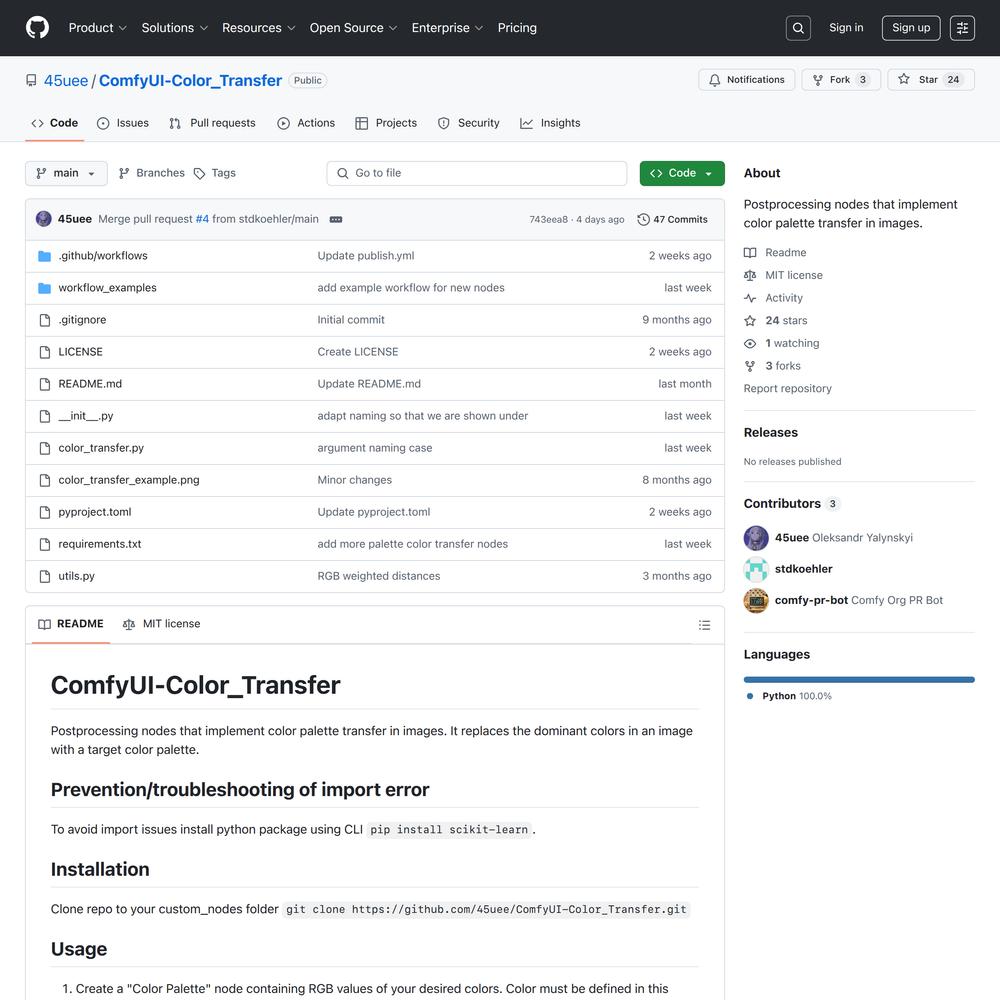Click the GitHub logo icon
This screenshot has height=1000, width=1000.
(38, 28)
